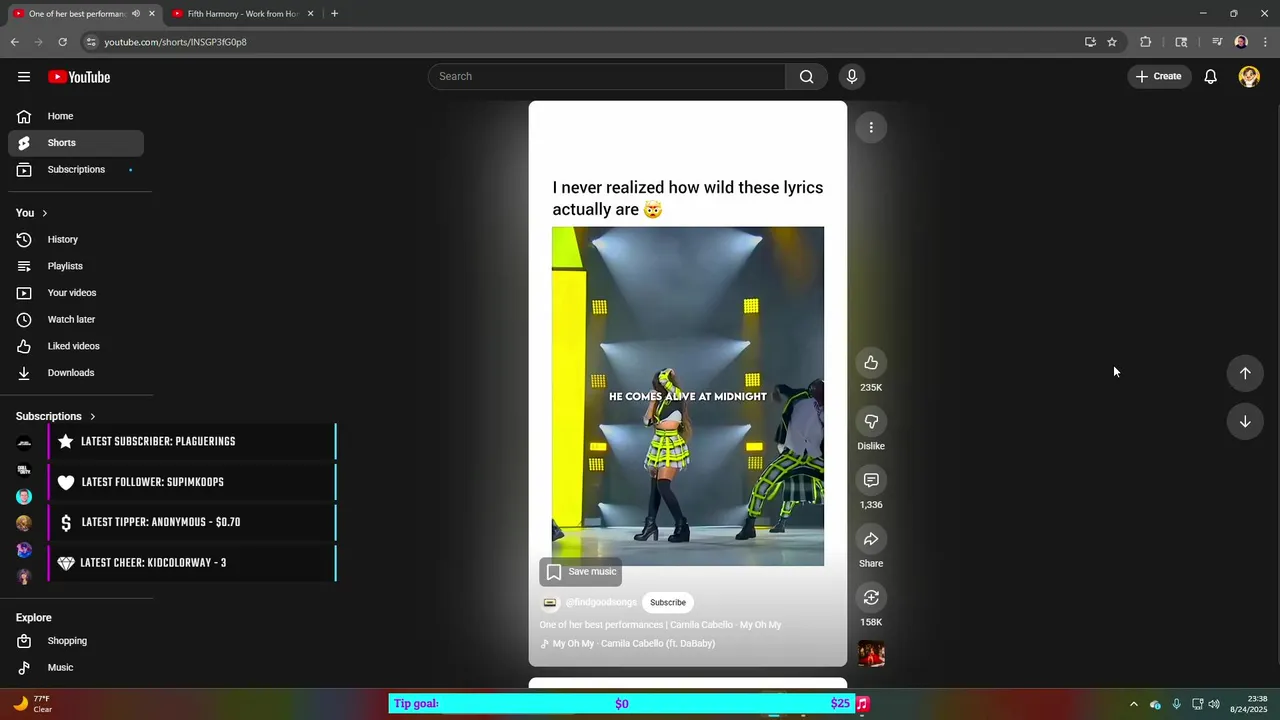Open the taskbar volume control
The image size is (1280, 720).
click(x=1214, y=704)
